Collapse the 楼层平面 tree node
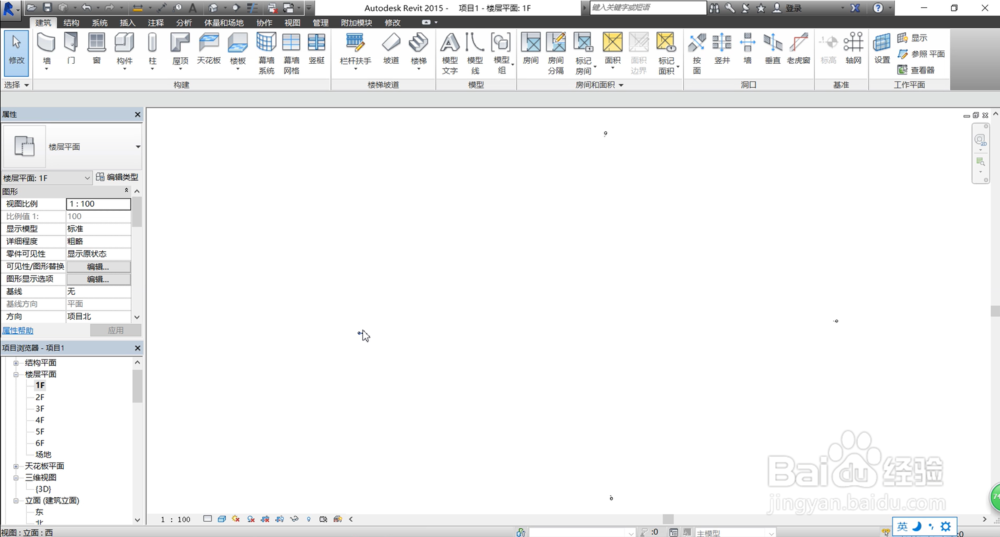Screen dimensions: 1000x537 click(16, 374)
